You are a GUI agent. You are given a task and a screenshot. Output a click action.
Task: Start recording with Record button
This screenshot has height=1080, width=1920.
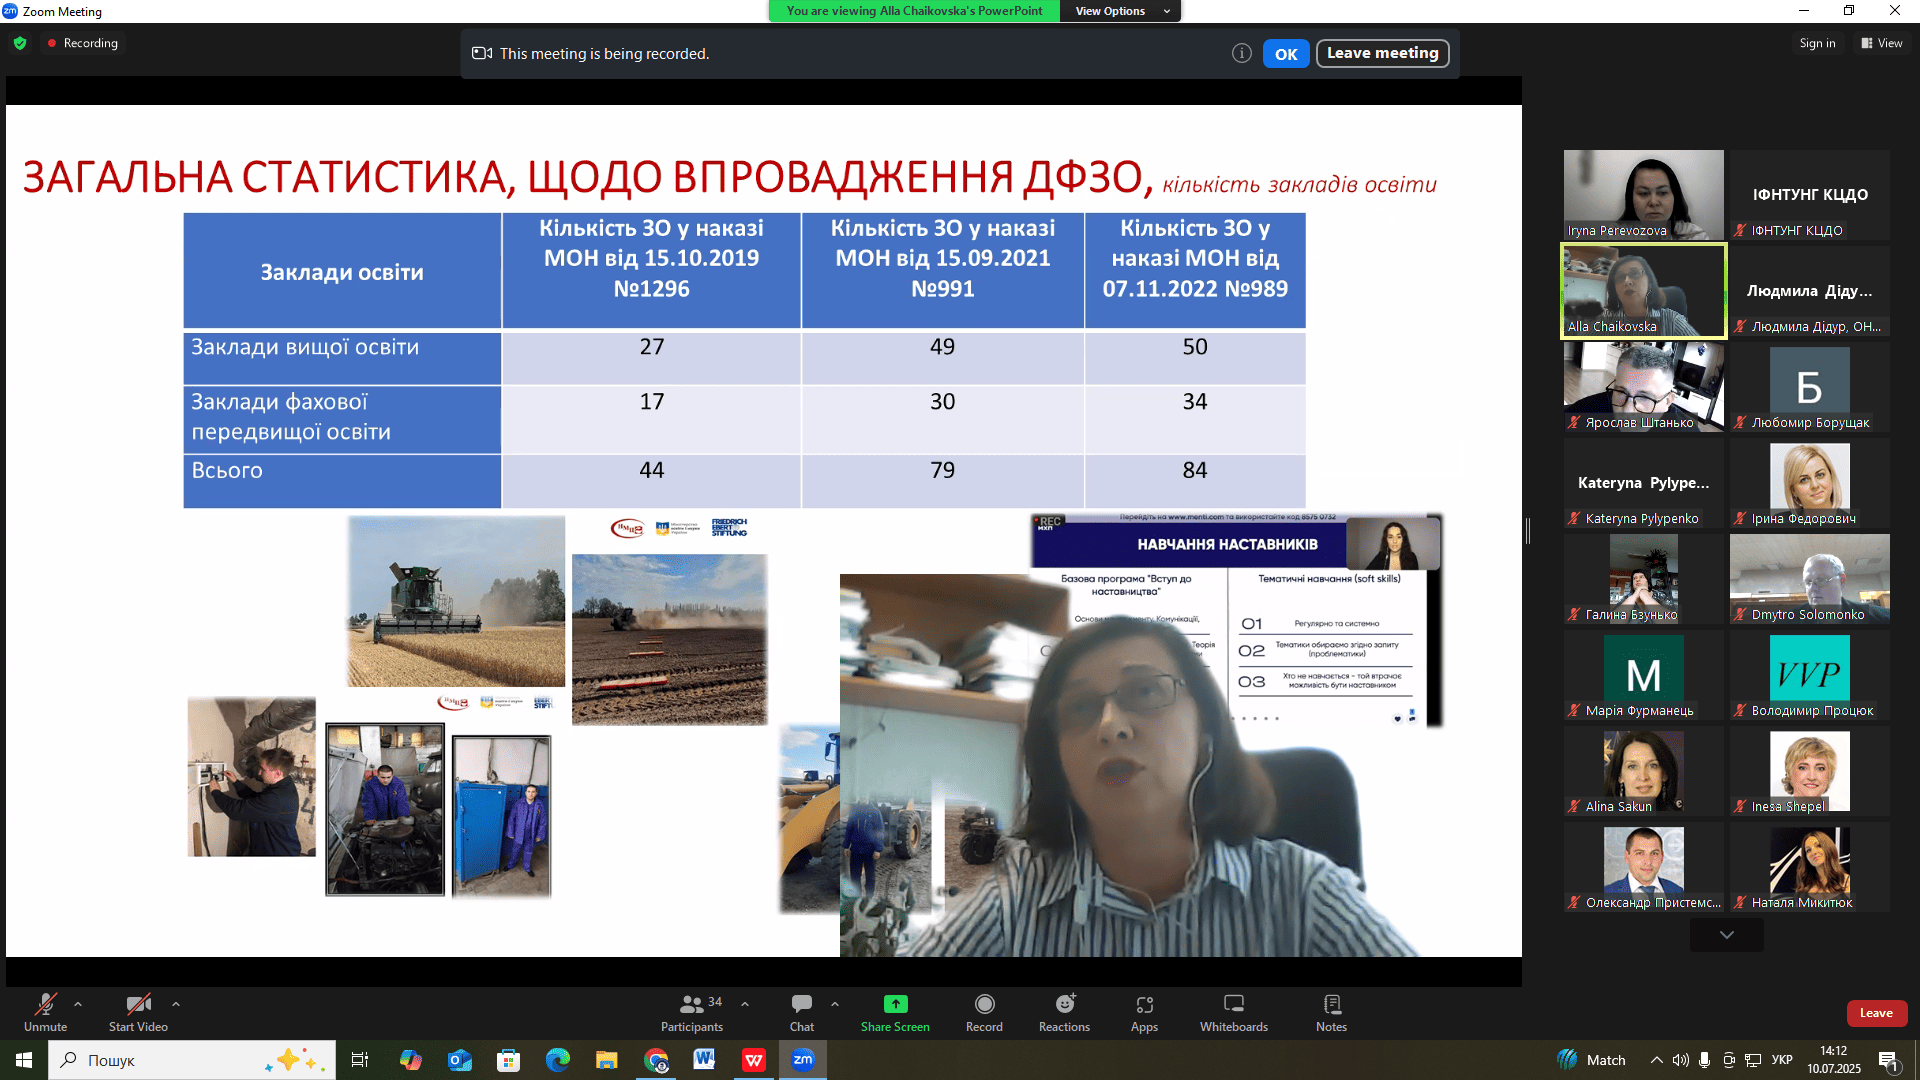pyautogui.click(x=984, y=1012)
